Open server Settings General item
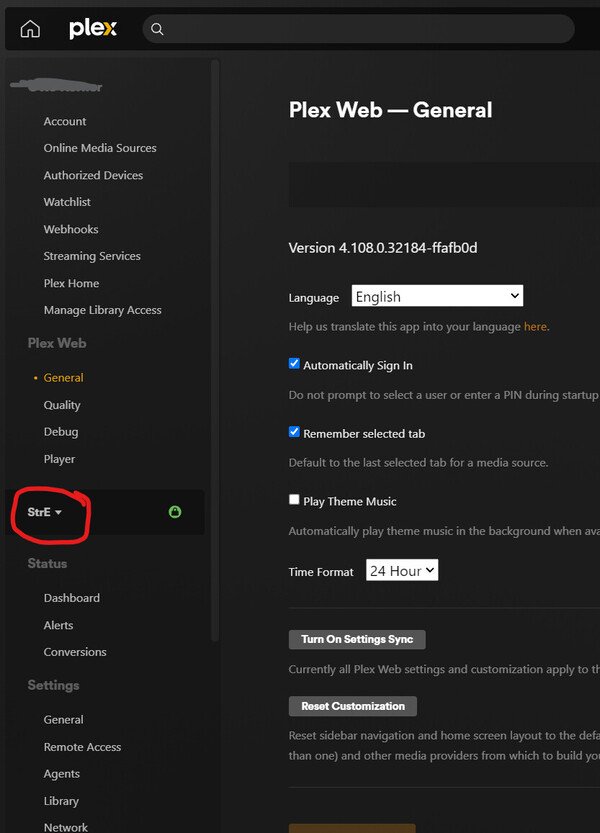 [x=63, y=720]
